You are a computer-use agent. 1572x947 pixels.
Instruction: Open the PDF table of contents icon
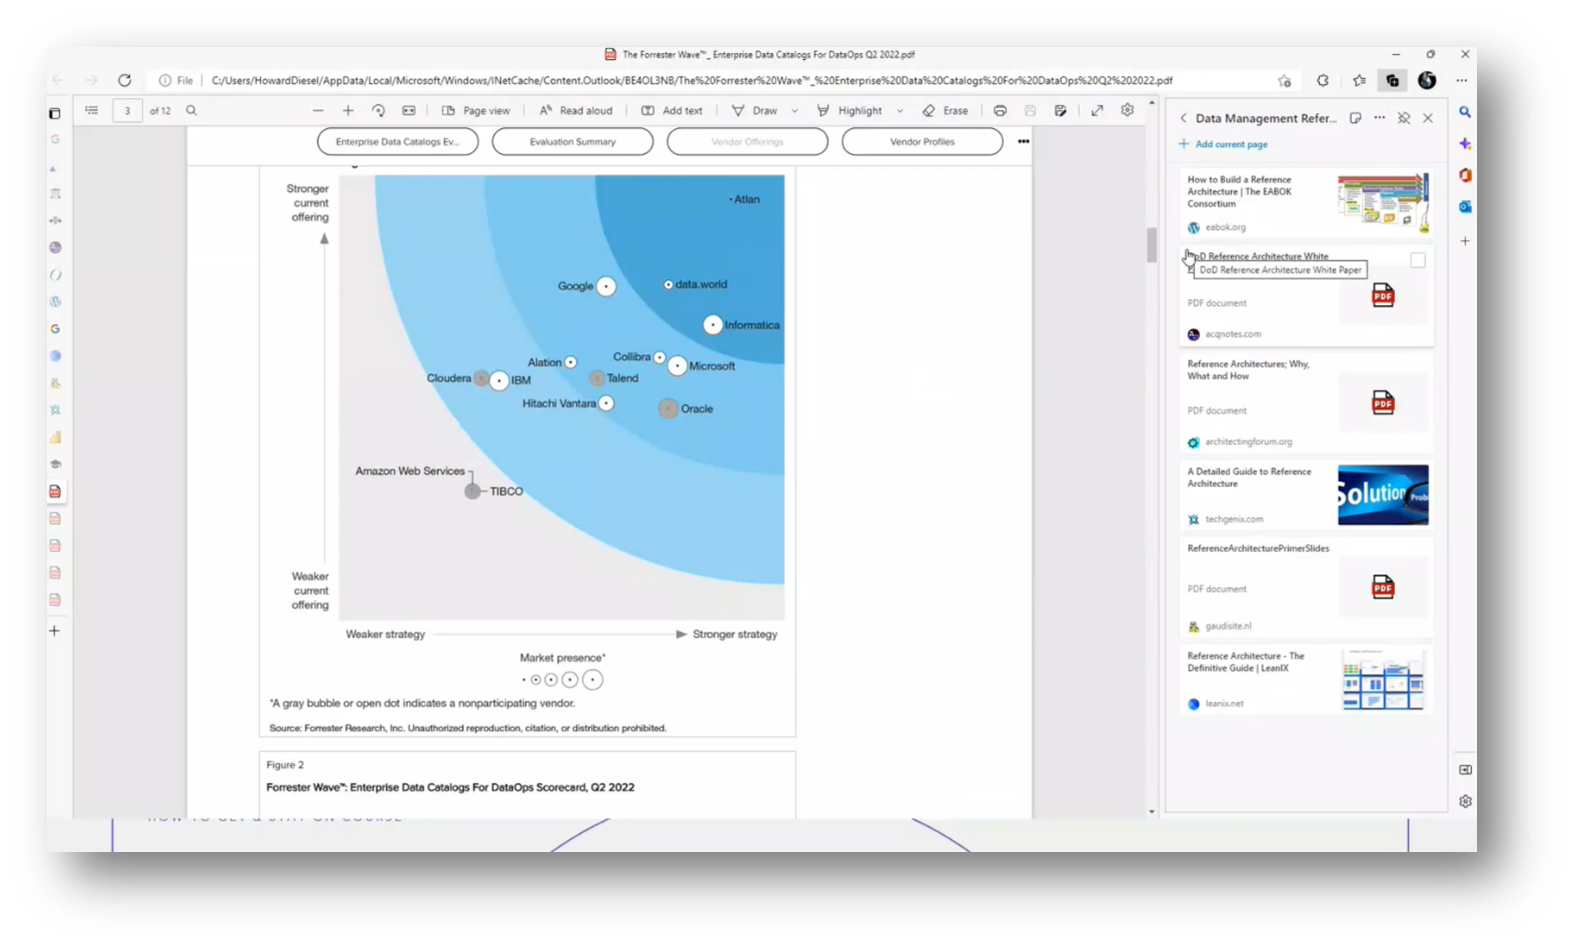(92, 111)
